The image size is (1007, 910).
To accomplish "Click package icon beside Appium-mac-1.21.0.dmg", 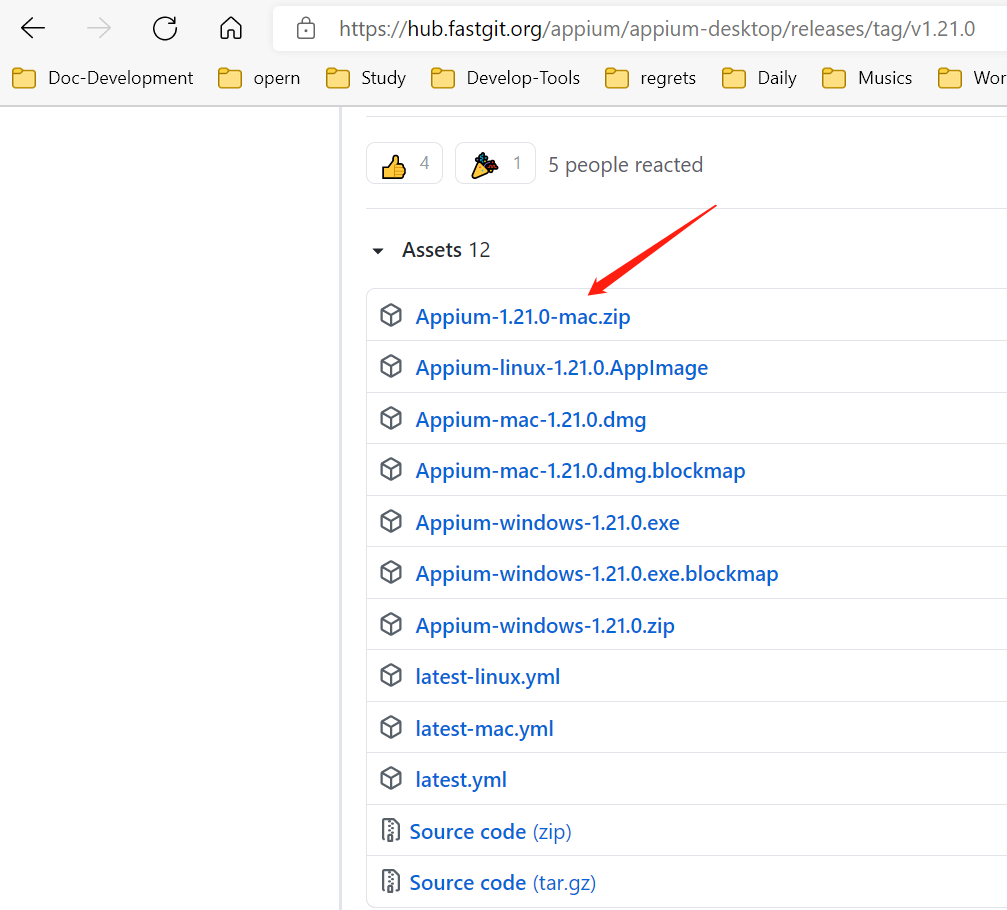I will pyautogui.click(x=390, y=418).
